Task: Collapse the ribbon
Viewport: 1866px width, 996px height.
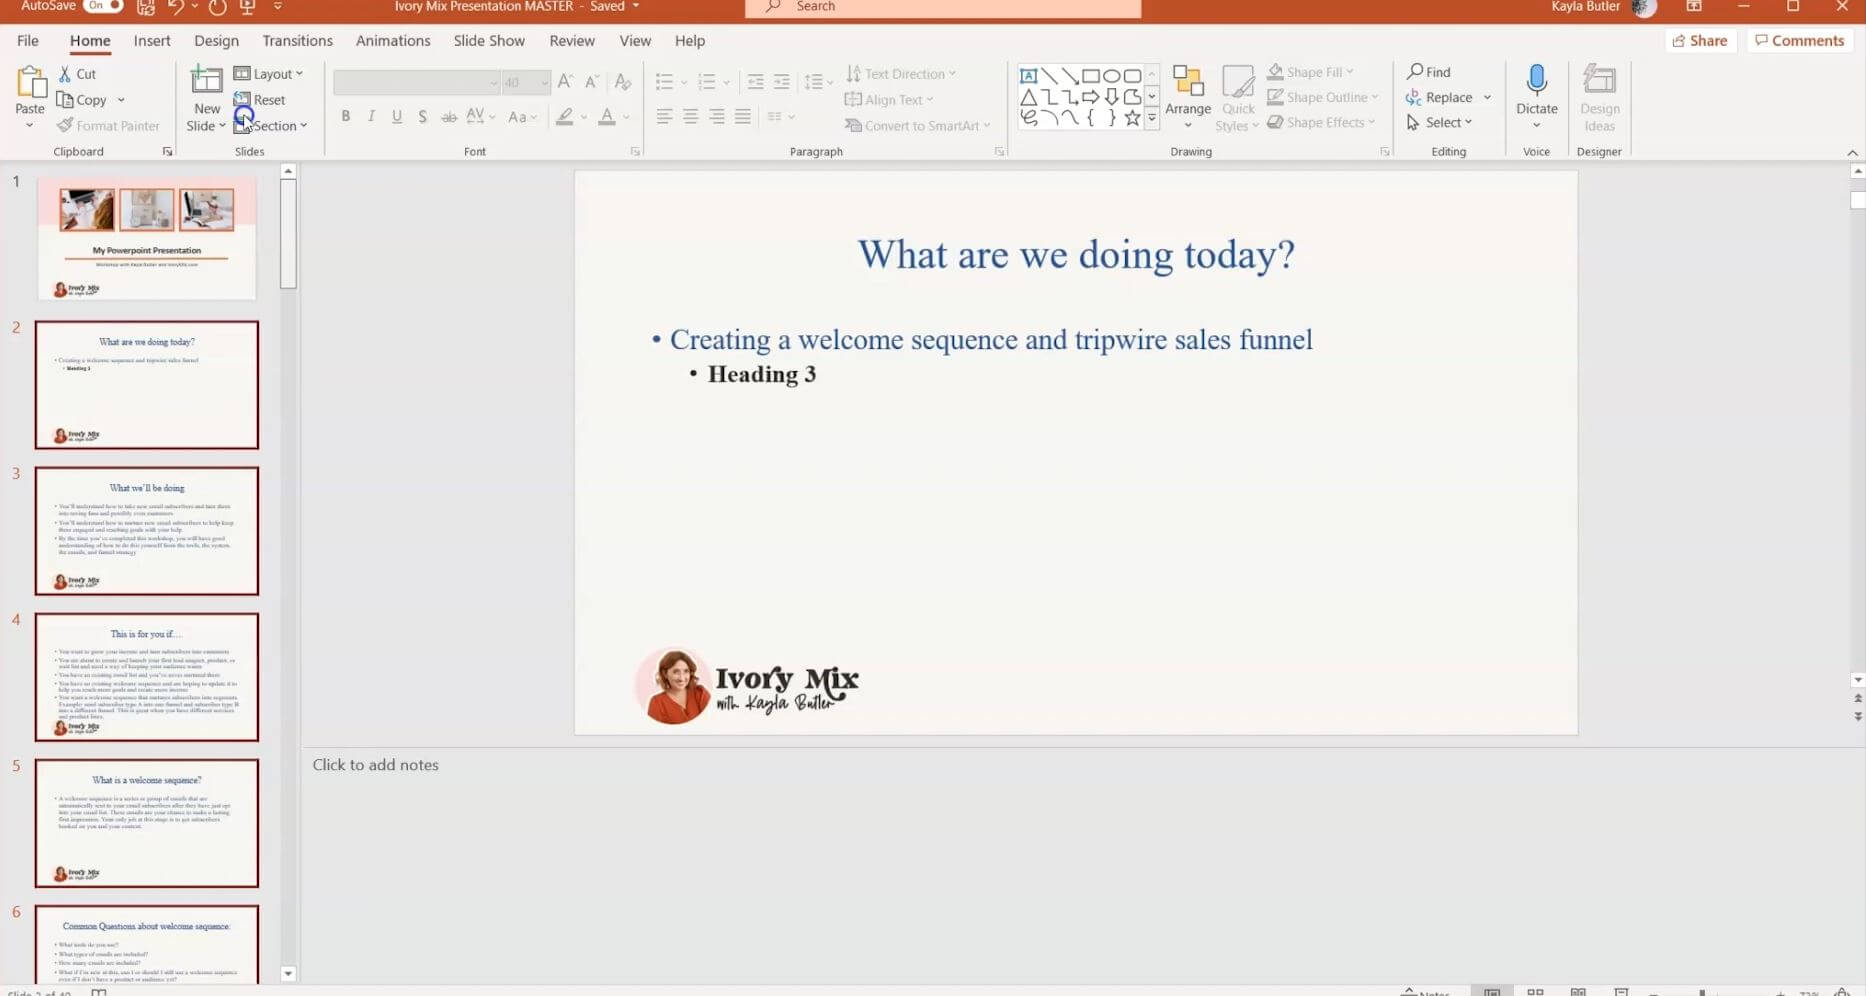Action: [1852, 153]
